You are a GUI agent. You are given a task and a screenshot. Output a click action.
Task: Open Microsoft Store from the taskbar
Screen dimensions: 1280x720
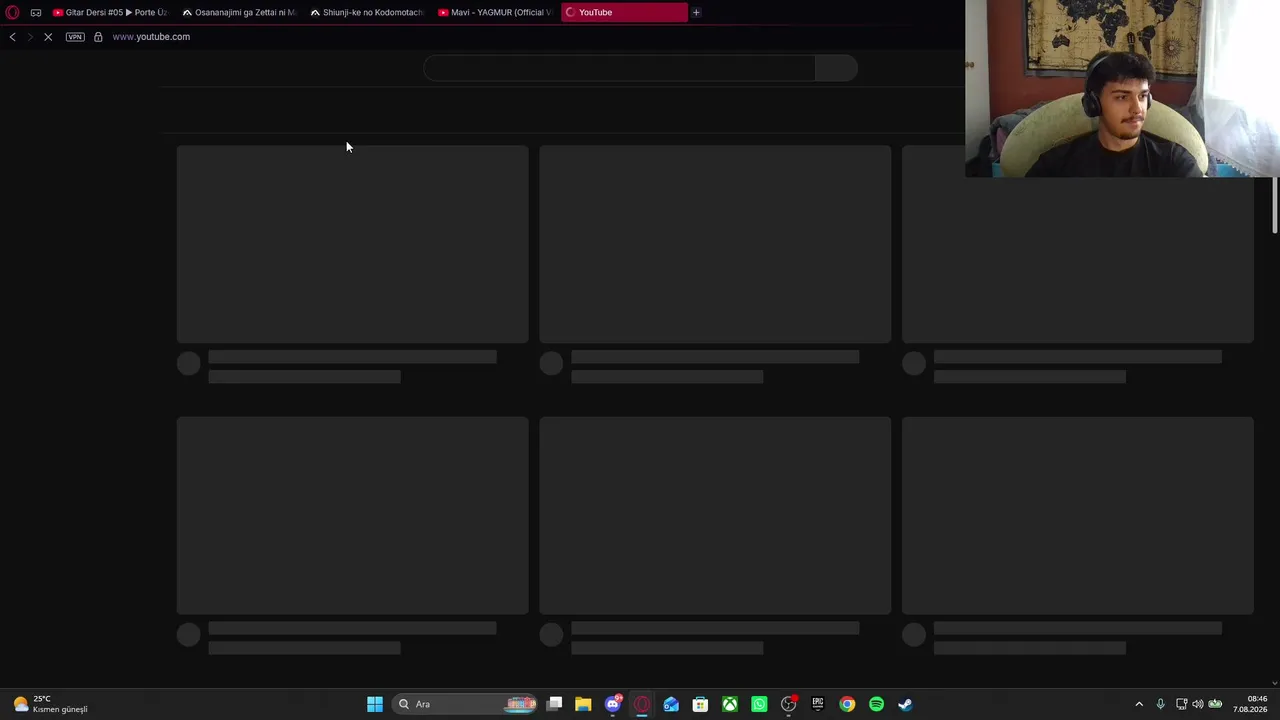(x=700, y=704)
